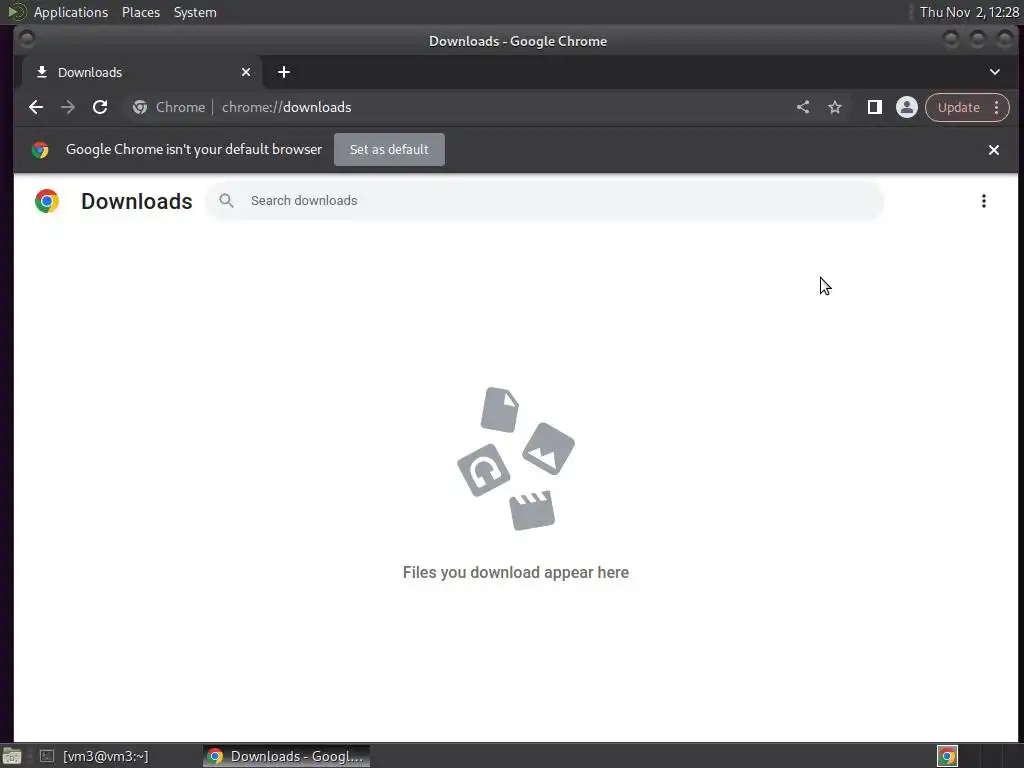Click the Chrome workspace icon in bottom-right panel
This screenshot has height=768, width=1024.
947,756
